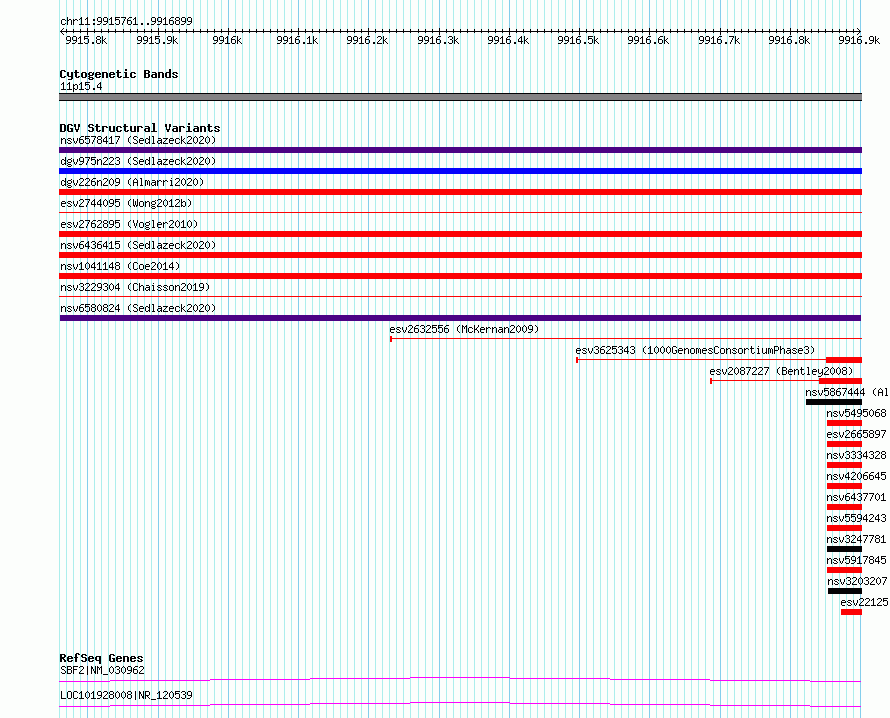Click the blue dgv975n223 variant bar
The image size is (890, 718).
point(460,171)
